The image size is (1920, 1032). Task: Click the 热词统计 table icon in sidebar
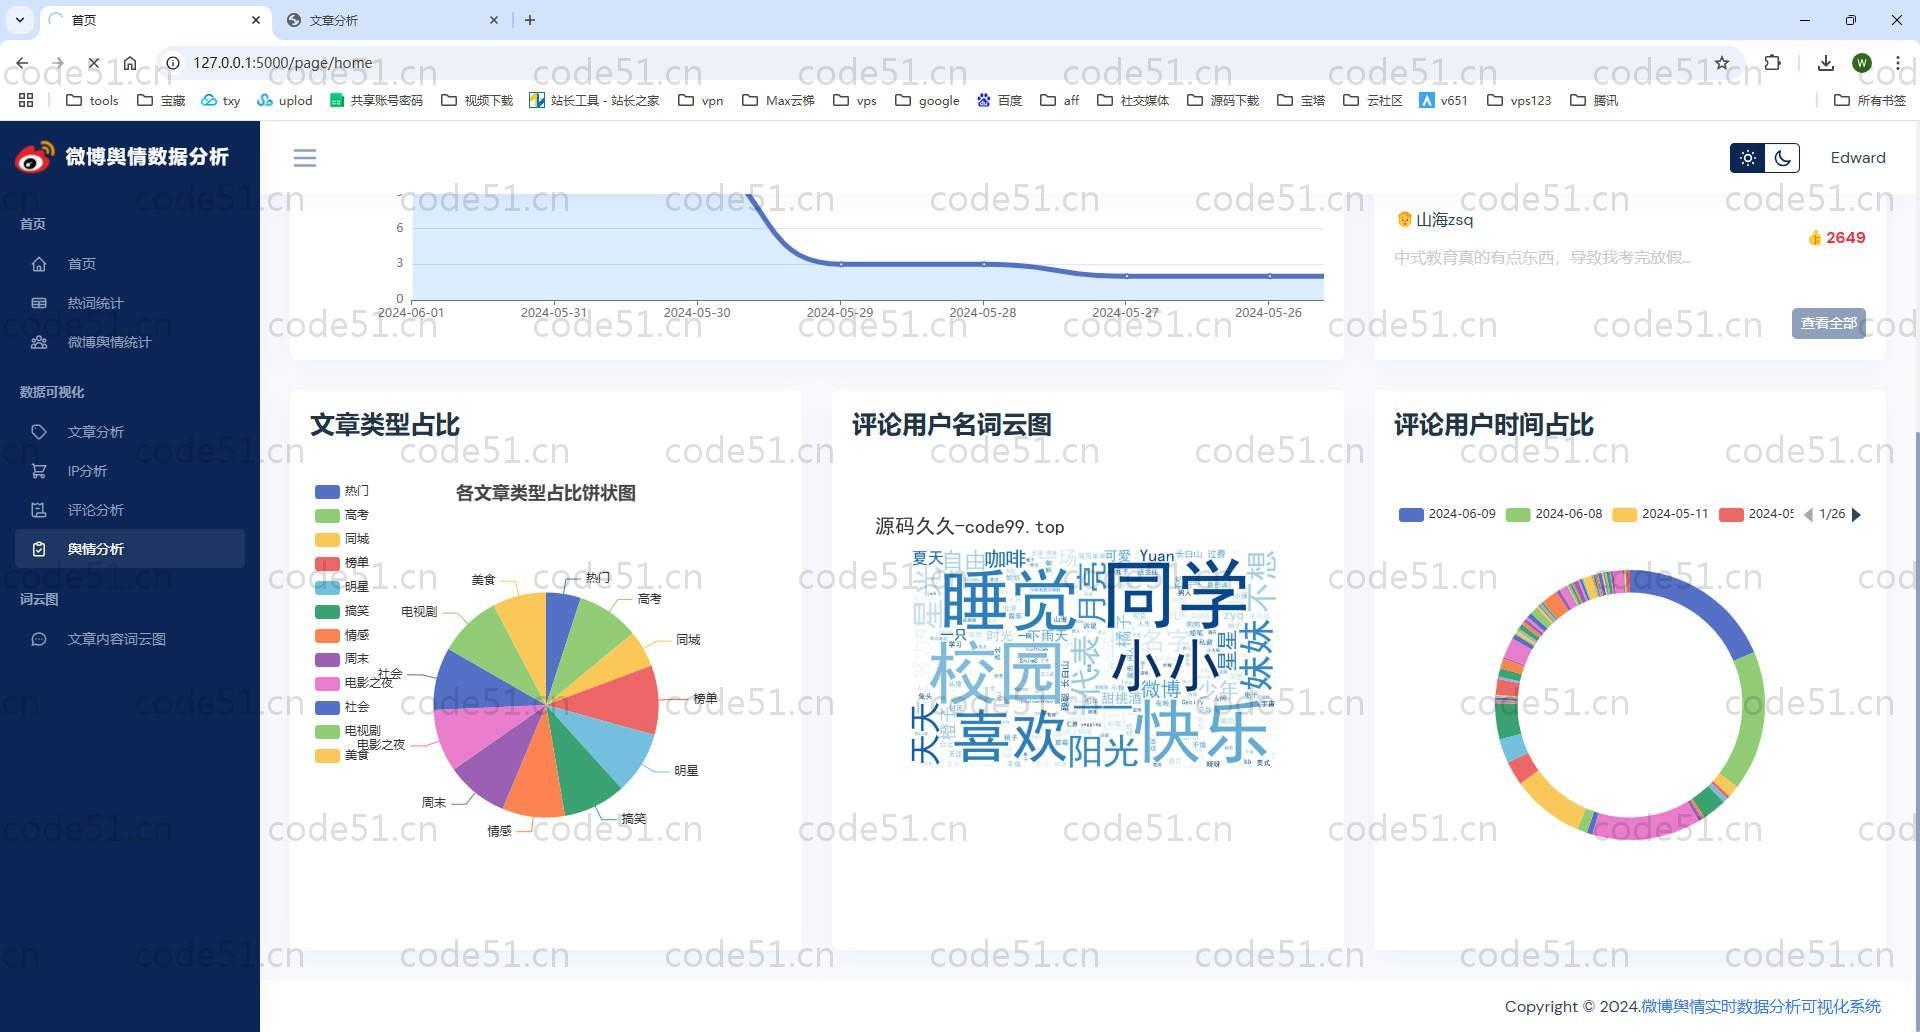[39, 303]
